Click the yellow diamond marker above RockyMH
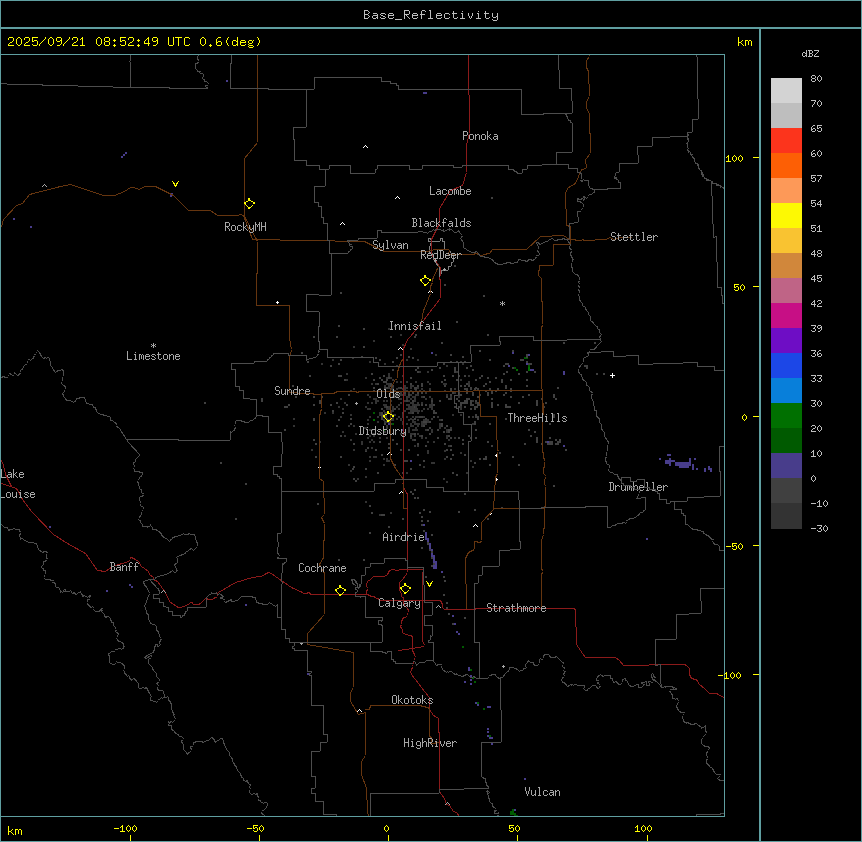The image size is (862, 842). pyautogui.click(x=249, y=203)
